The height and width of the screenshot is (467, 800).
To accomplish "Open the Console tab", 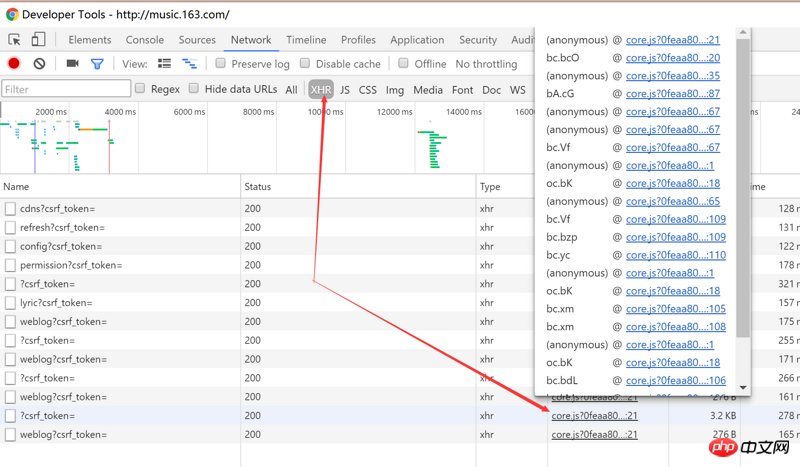I will click(145, 40).
